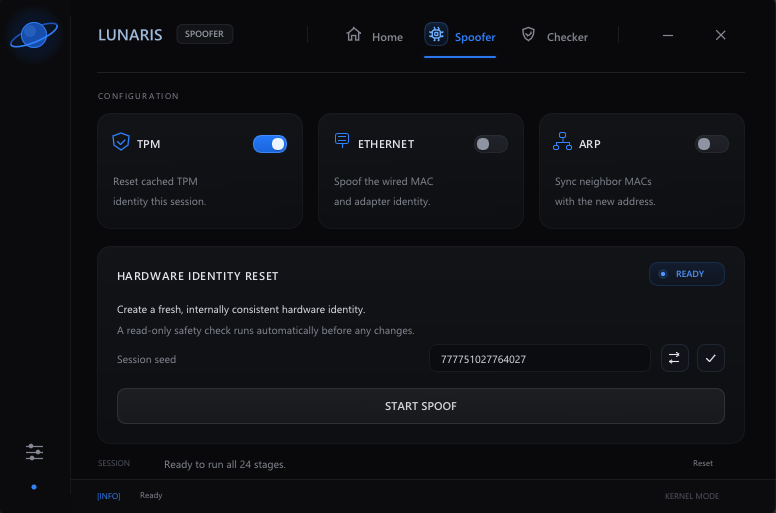Click 'A read-only safety check' note
This screenshot has width=776, height=513.
[x=266, y=330]
